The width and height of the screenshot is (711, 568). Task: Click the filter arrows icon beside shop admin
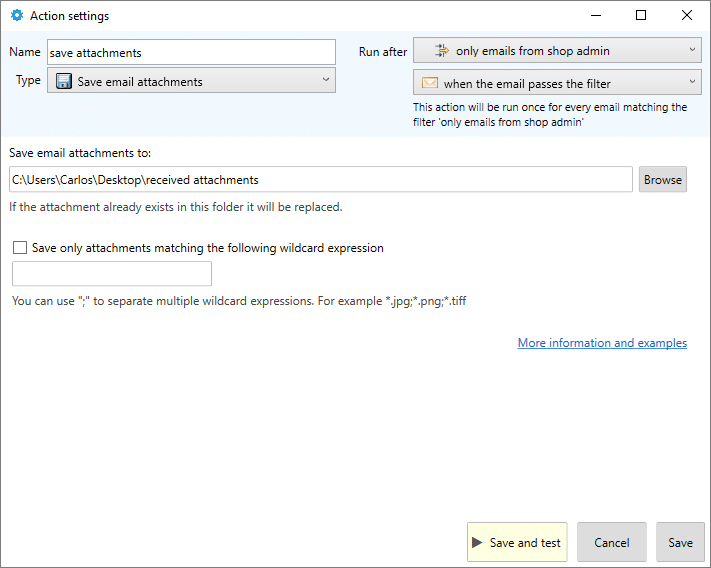point(442,50)
